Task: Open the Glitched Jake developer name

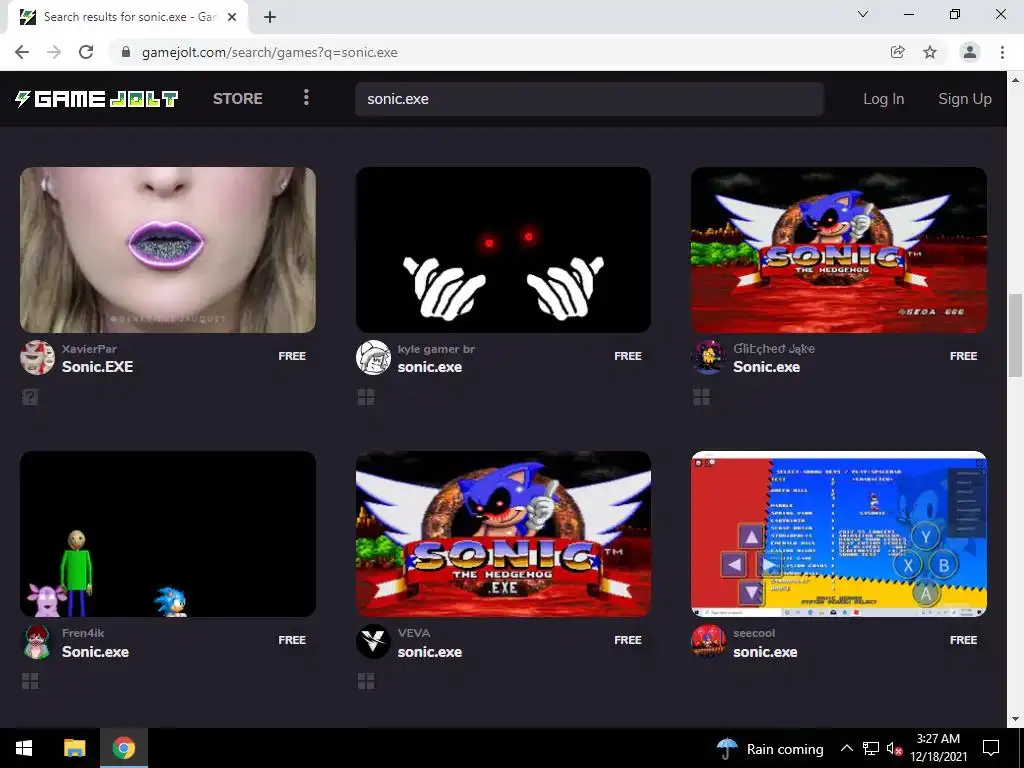Action: (x=774, y=349)
